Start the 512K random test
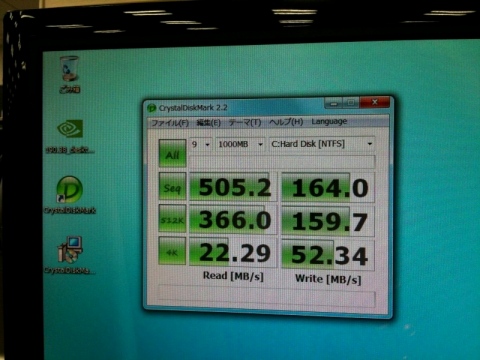The image size is (480, 360). (x=172, y=219)
